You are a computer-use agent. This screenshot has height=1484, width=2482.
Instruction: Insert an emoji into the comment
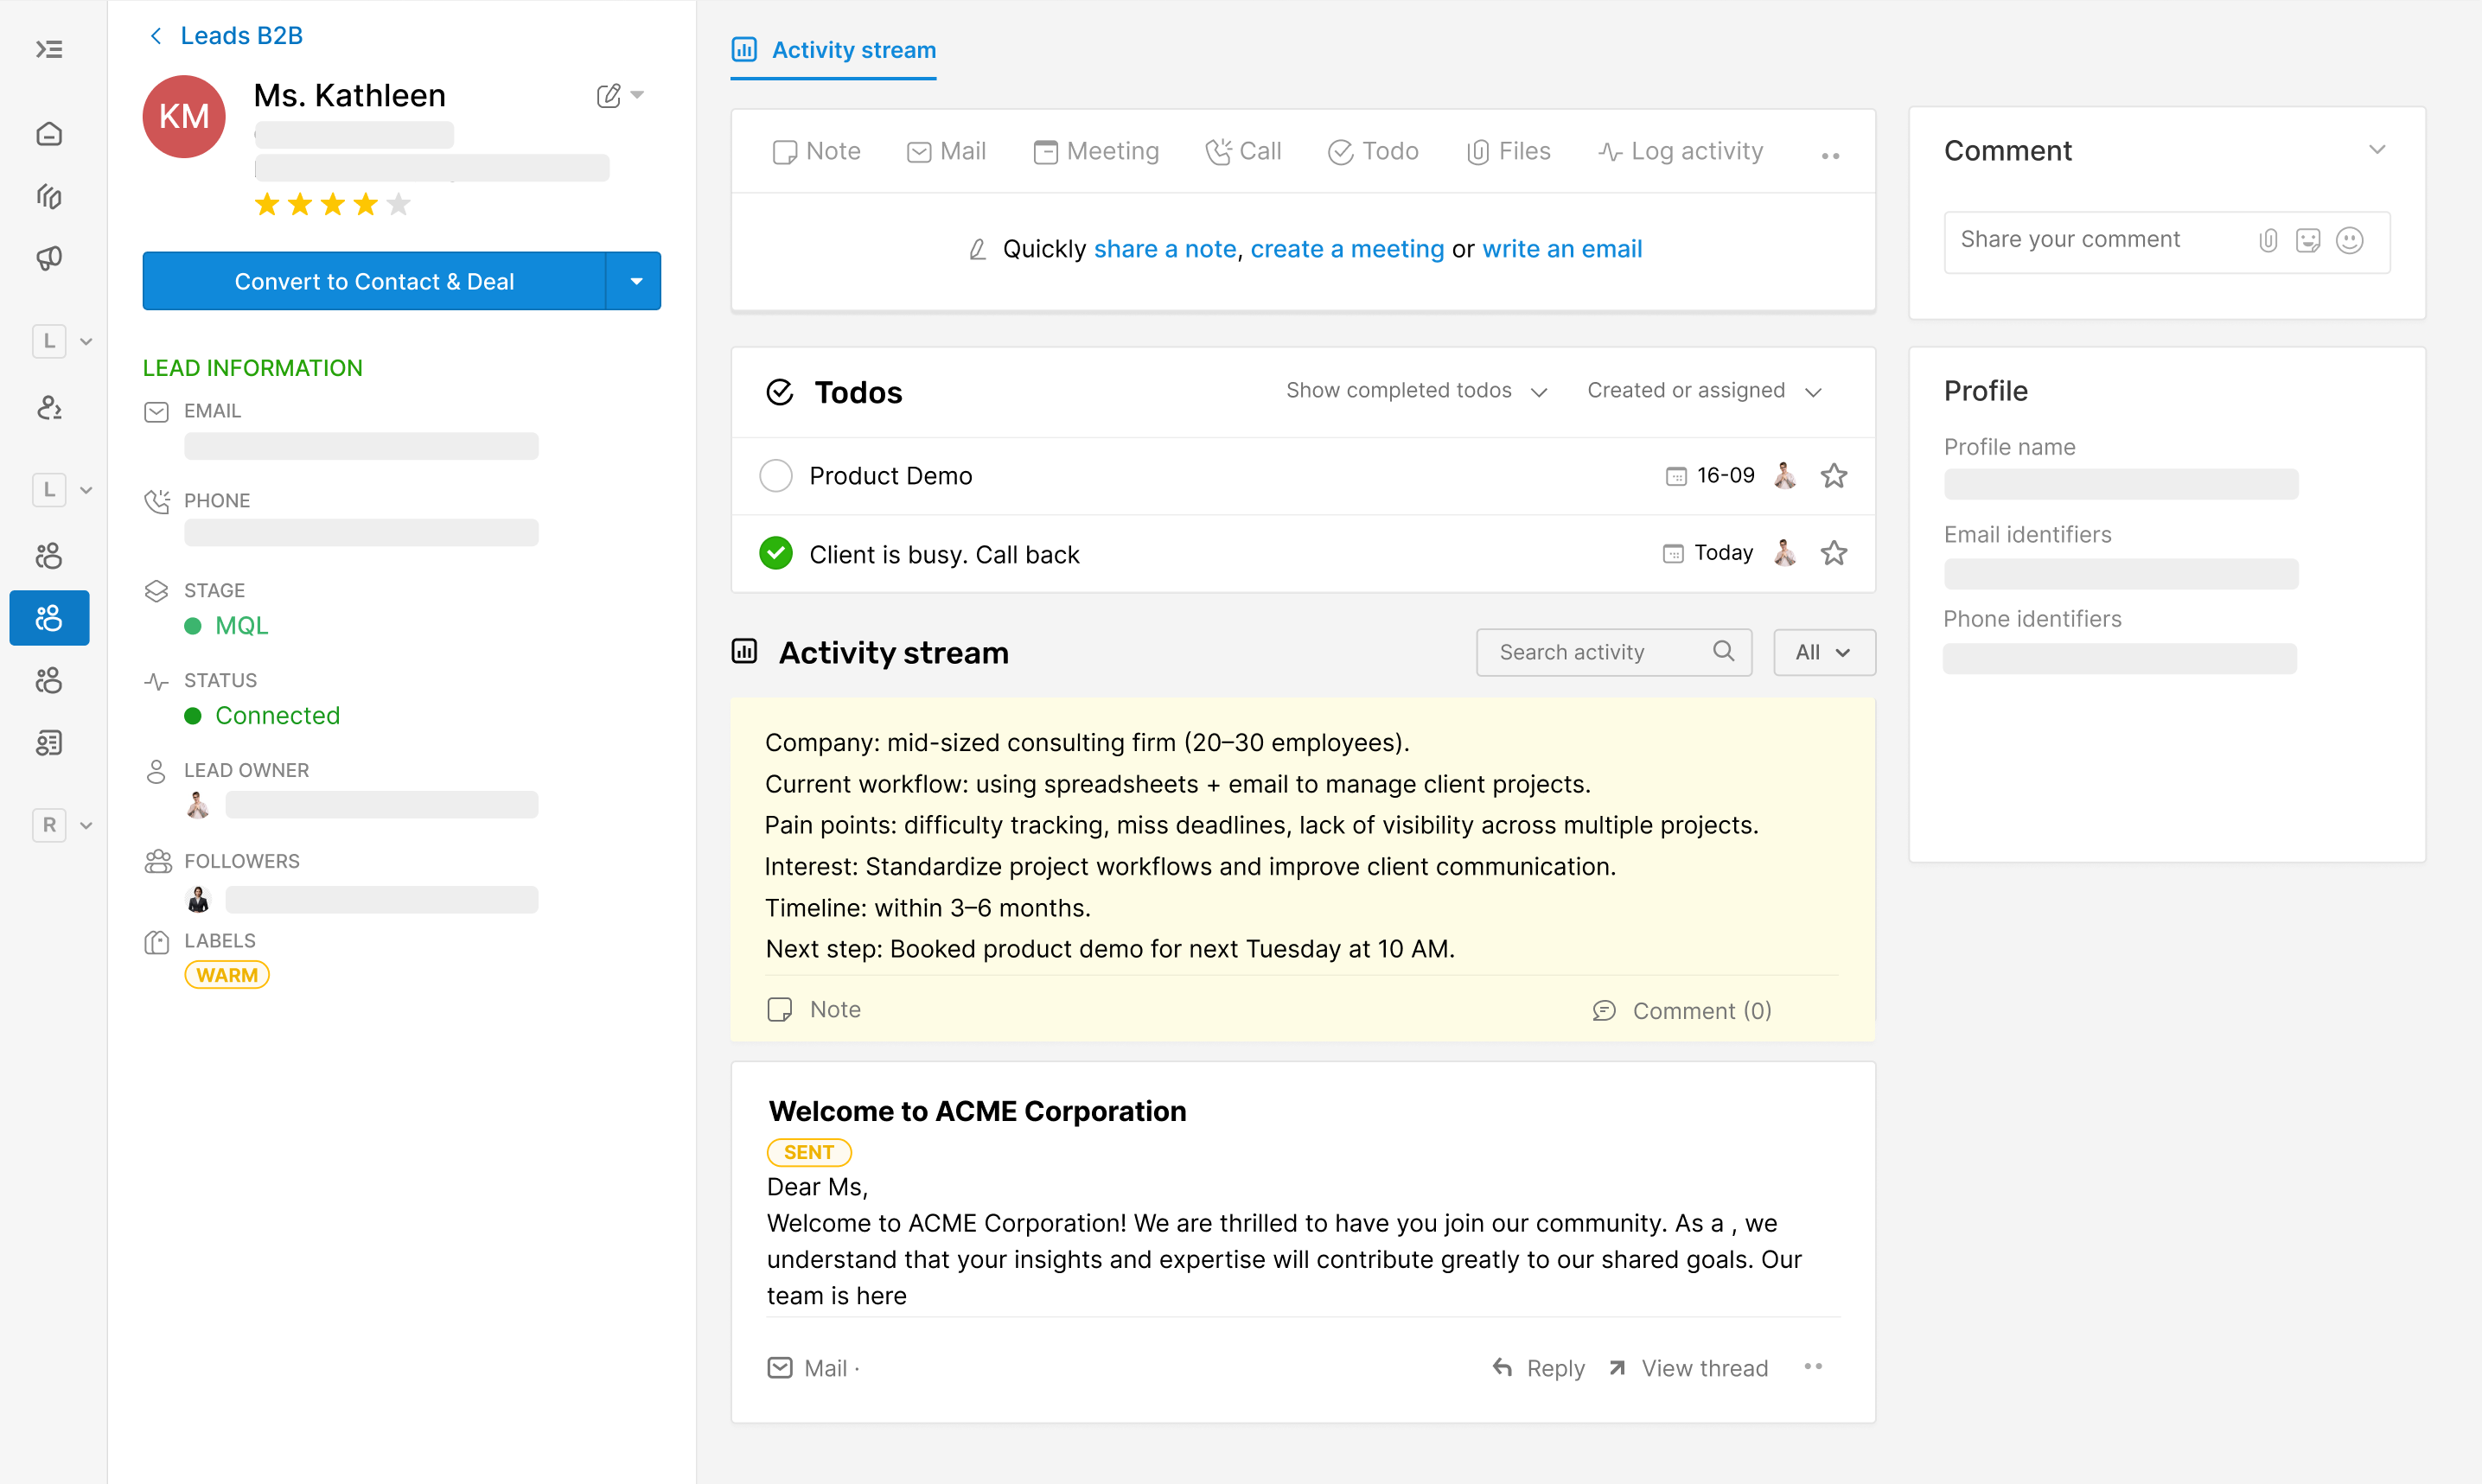click(2349, 240)
